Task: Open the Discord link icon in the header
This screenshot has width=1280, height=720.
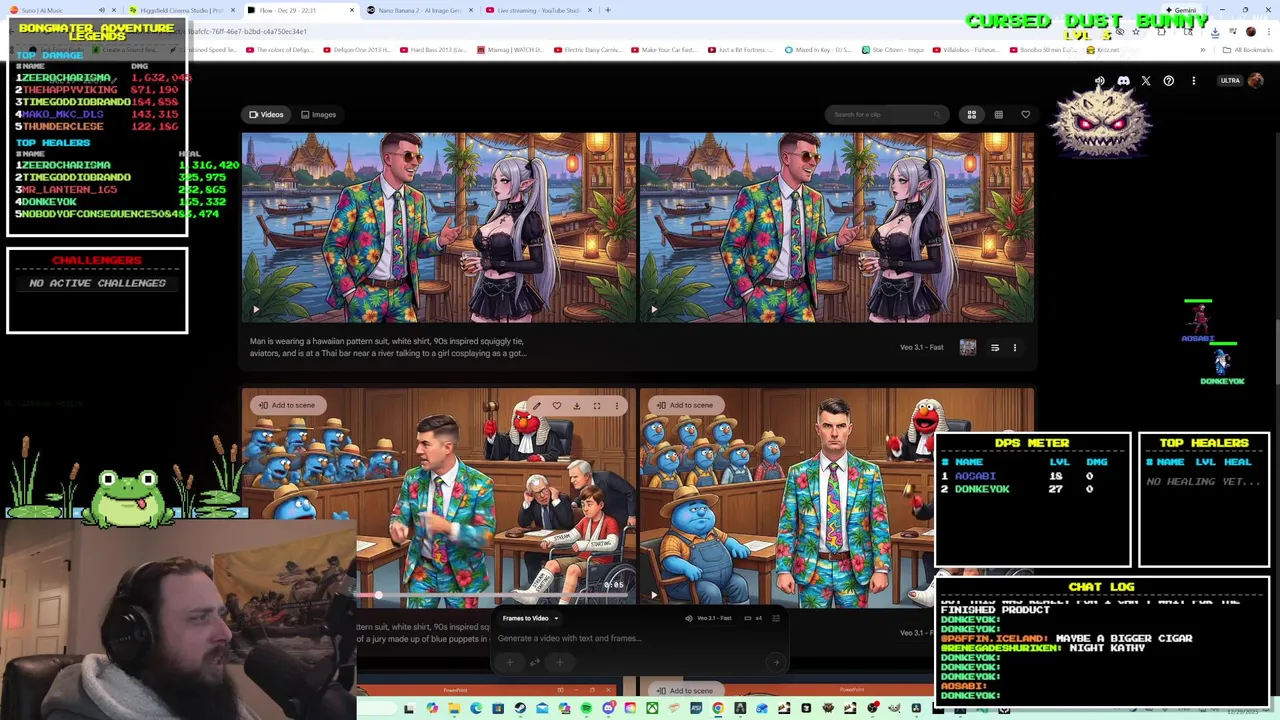Action: (x=1123, y=81)
